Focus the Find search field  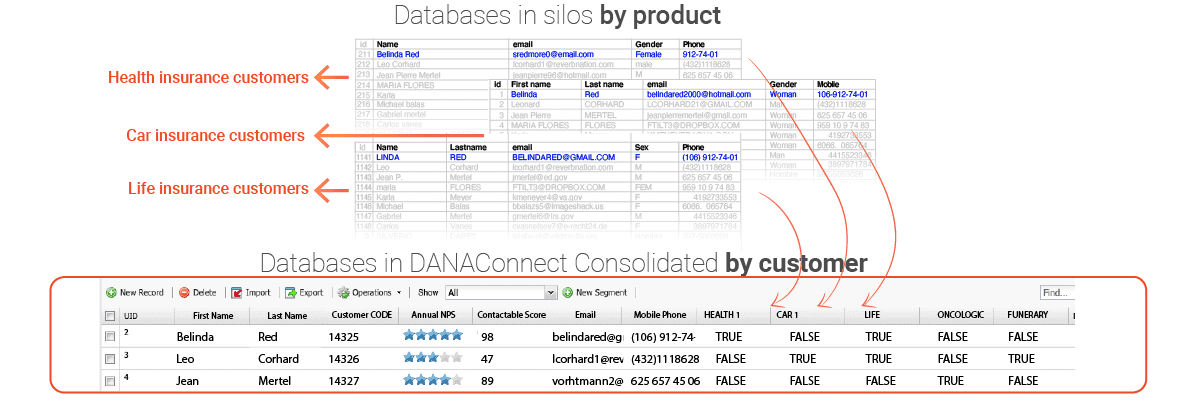[x=1056, y=293]
